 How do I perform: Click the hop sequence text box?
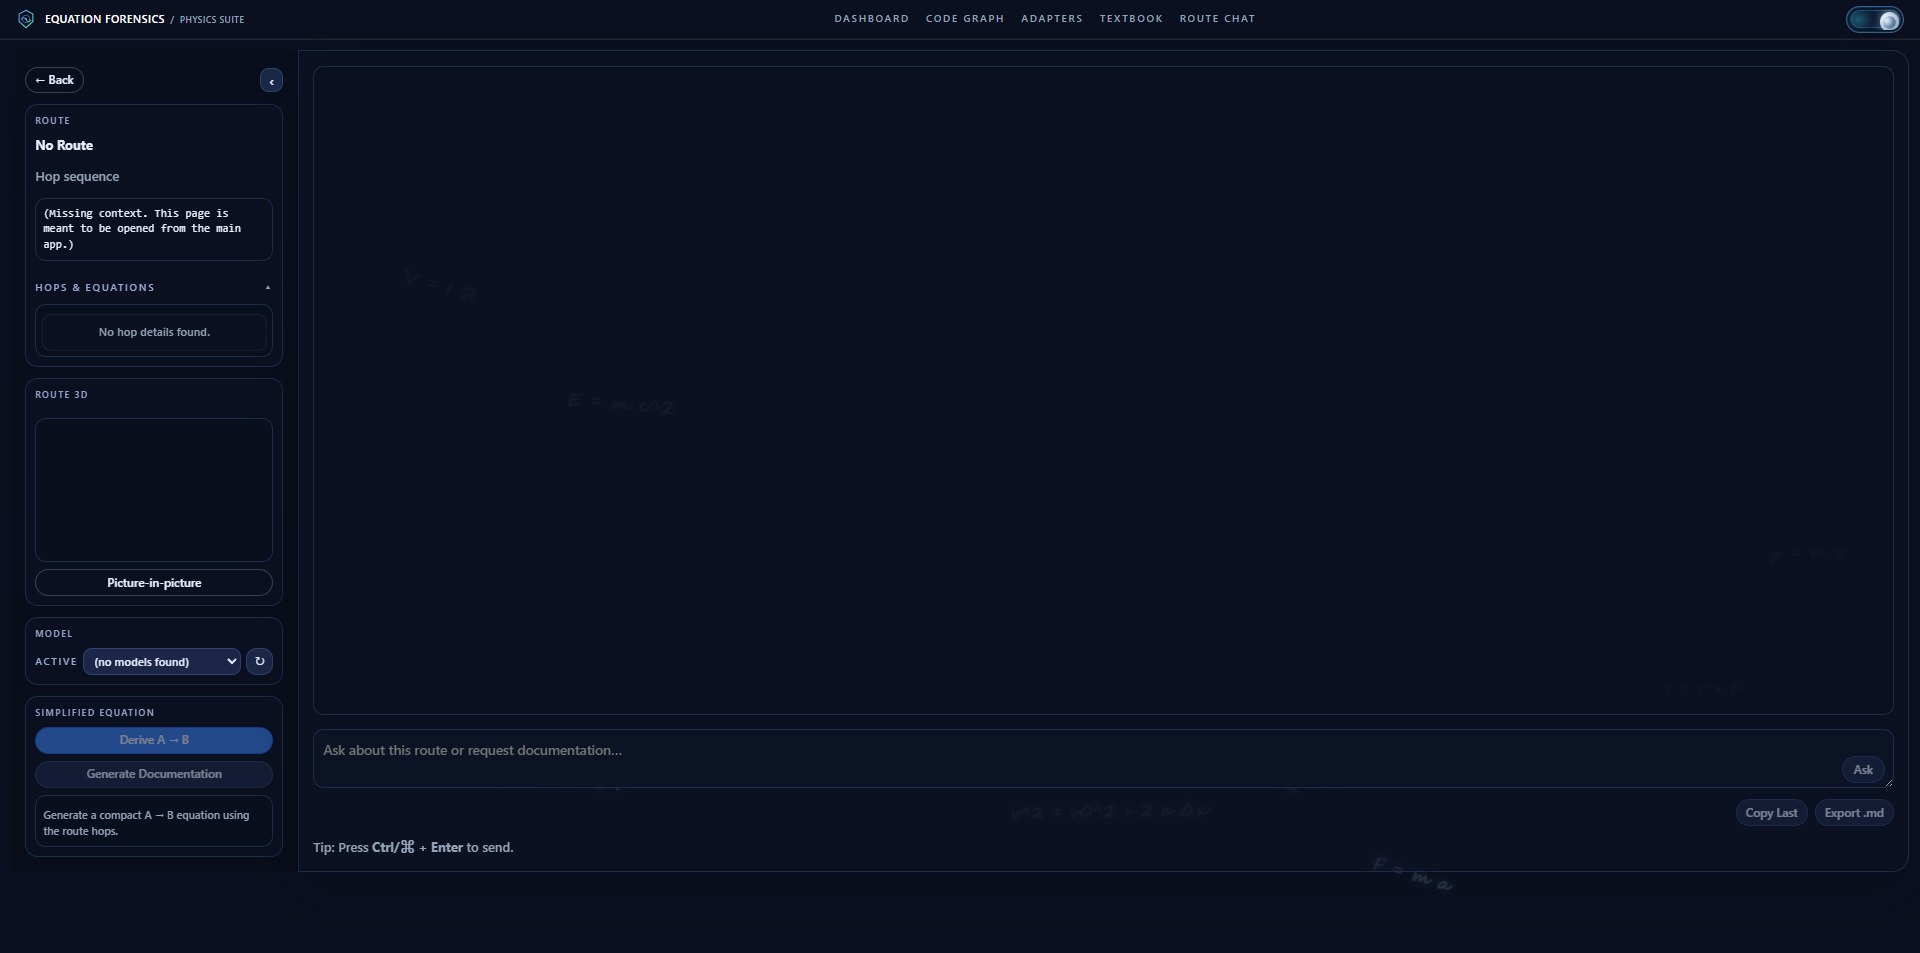[x=154, y=229]
